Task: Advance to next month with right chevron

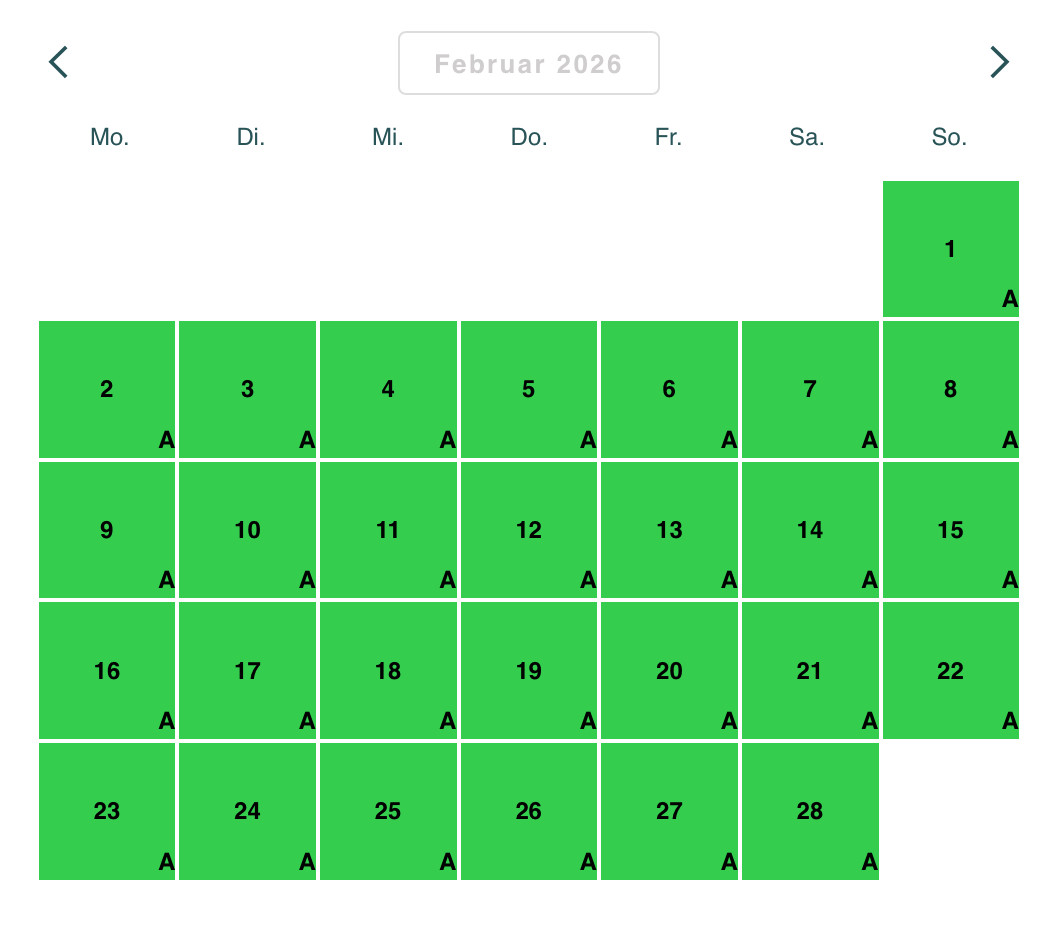Action: (x=1000, y=62)
